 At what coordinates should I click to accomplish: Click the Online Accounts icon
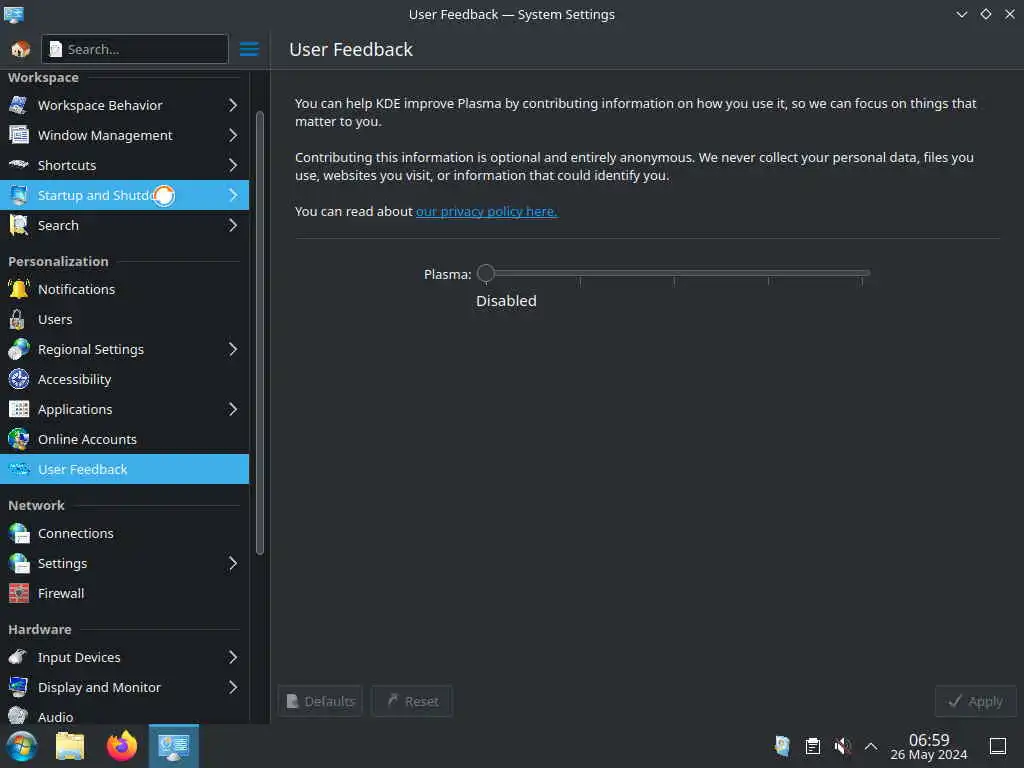point(18,439)
